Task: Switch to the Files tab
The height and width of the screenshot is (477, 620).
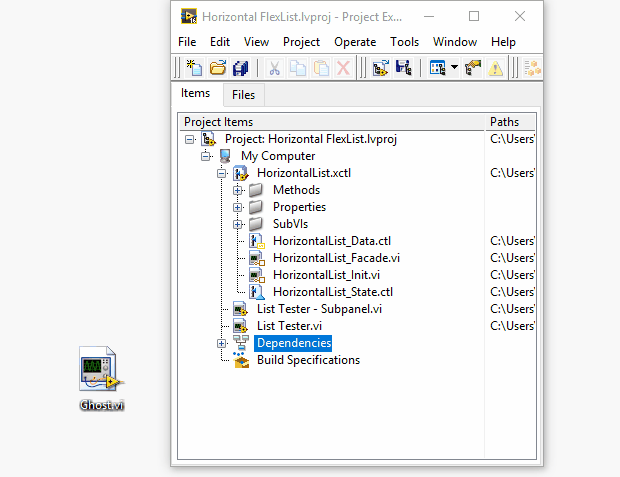Action: pos(244,95)
